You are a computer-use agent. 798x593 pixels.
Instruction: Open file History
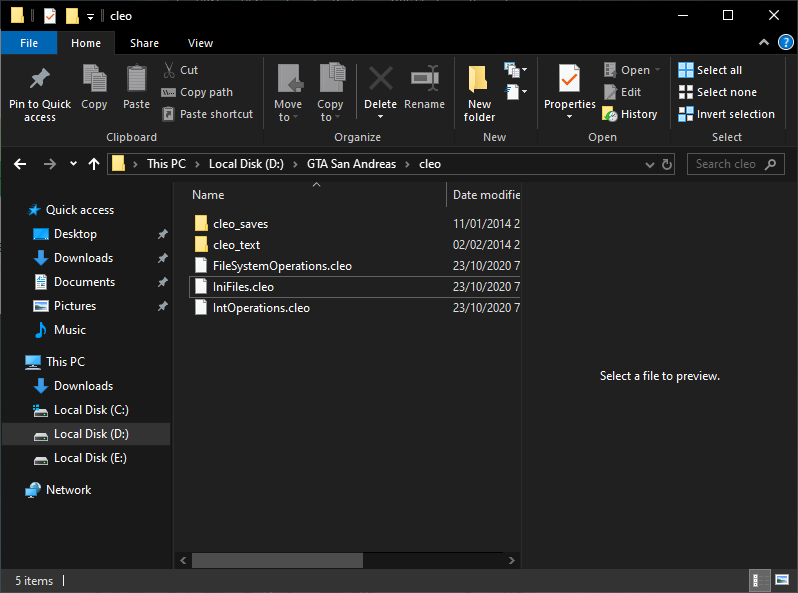630,114
